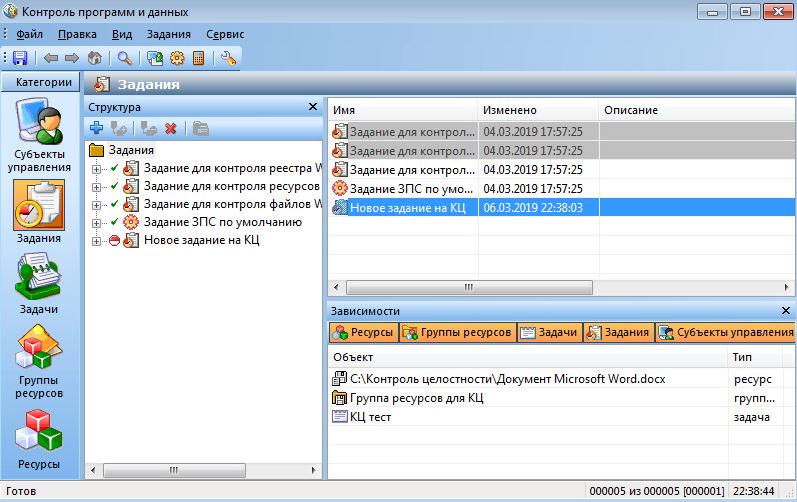Open the Сервис menu
Viewport: 797px width, 502px height.
pyautogui.click(x=225, y=35)
